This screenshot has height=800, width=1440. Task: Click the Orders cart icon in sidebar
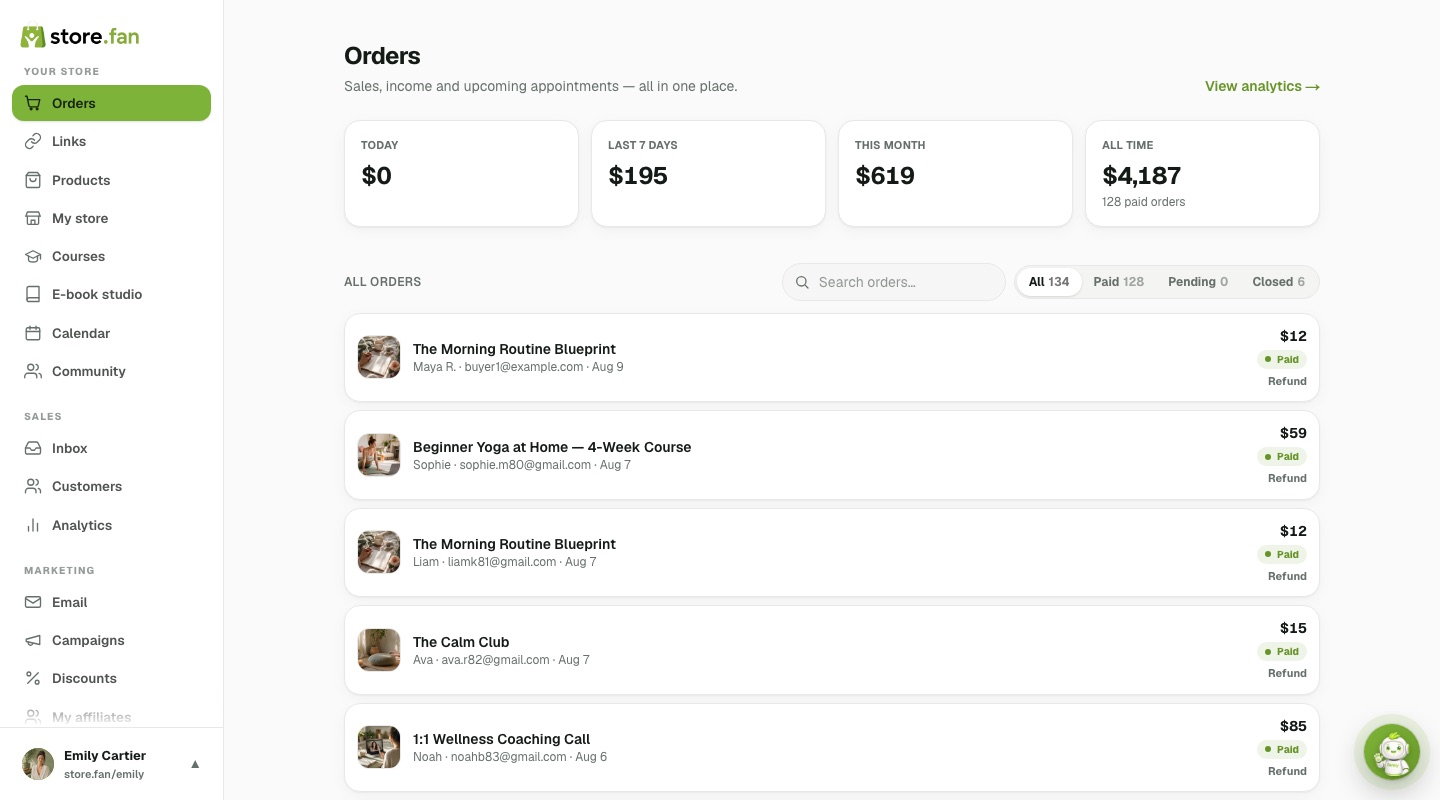click(33, 103)
